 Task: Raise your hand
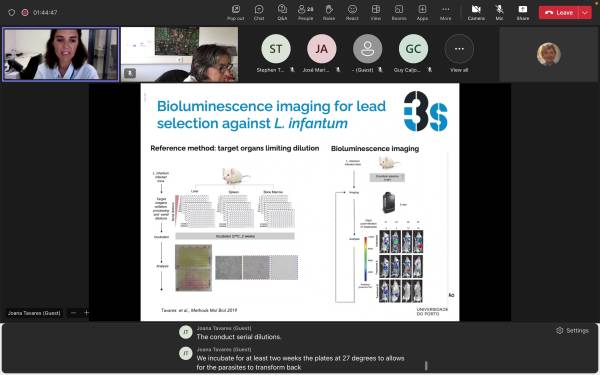(329, 12)
